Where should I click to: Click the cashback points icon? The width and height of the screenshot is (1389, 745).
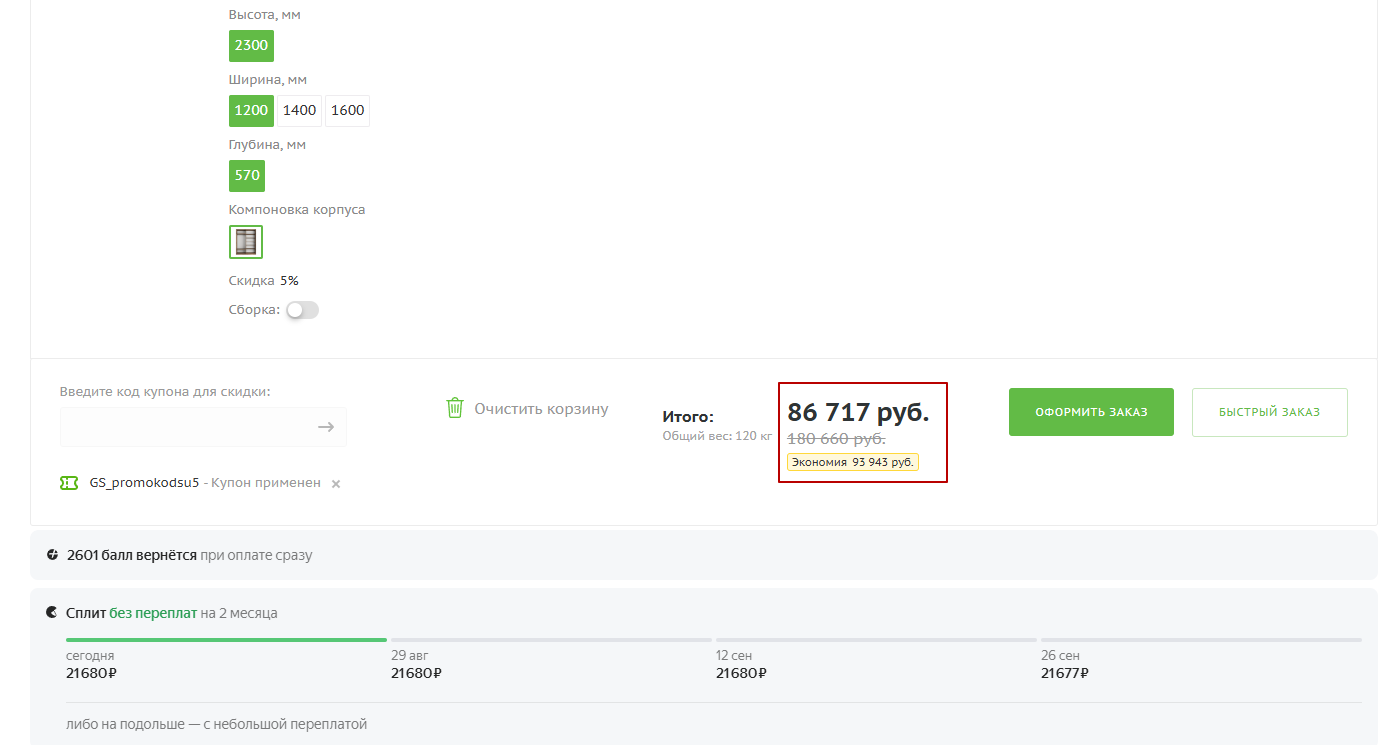click(52, 555)
